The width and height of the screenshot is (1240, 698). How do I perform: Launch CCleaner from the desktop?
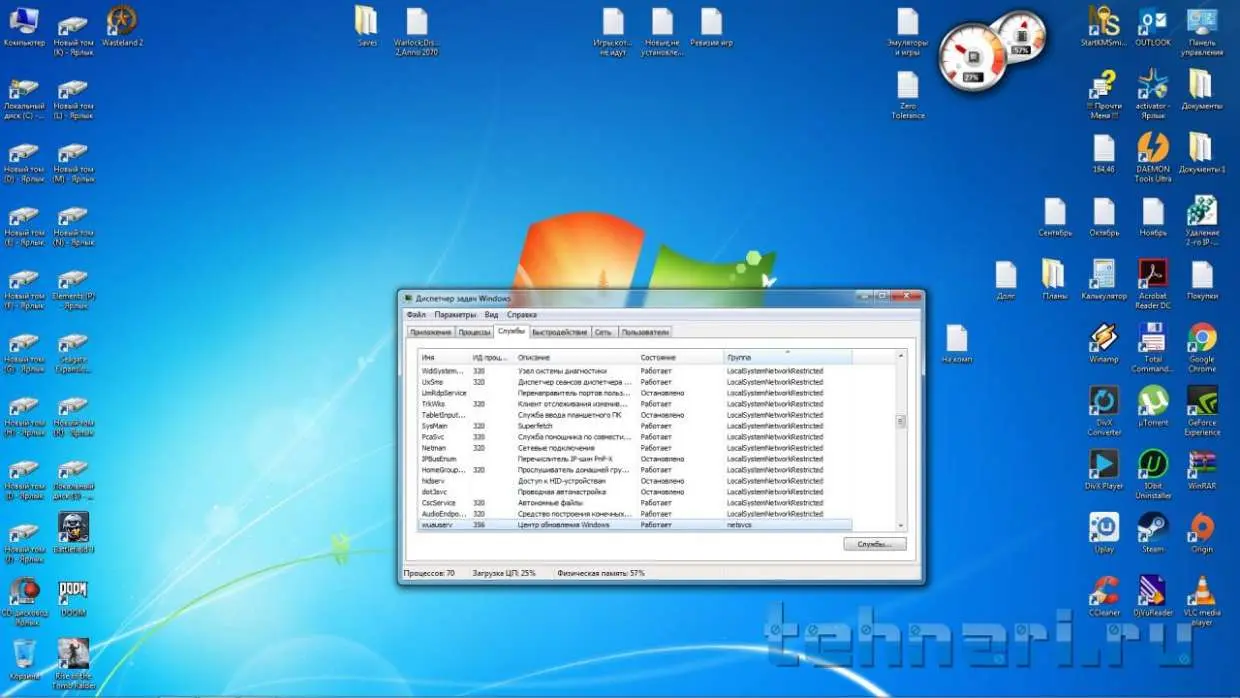coord(1104,596)
